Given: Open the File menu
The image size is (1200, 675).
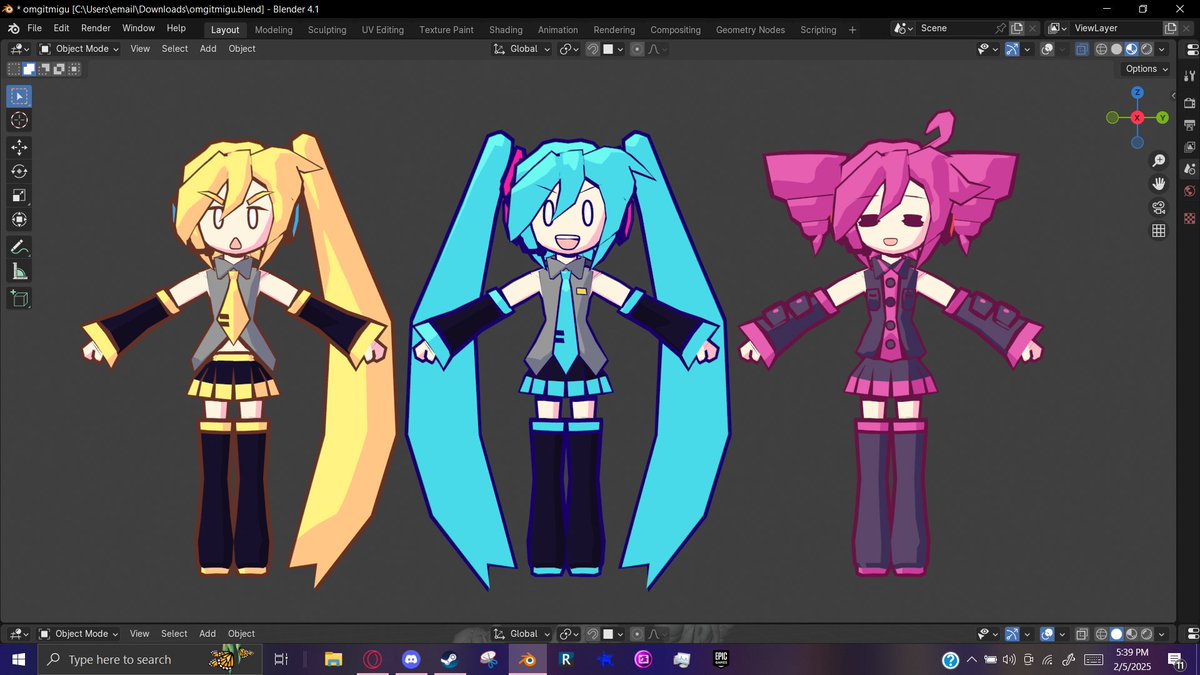Looking at the screenshot, I should click(x=34, y=28).
